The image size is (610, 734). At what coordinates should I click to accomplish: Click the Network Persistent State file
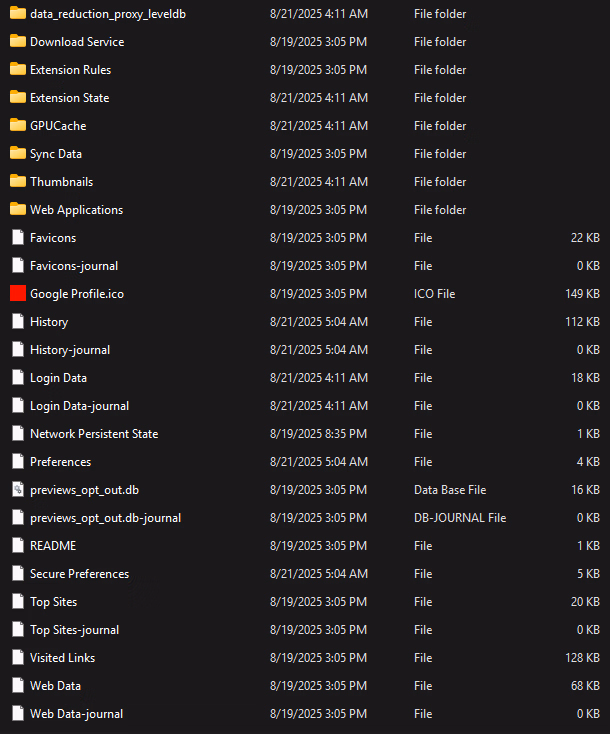pyautogui.click(x=93, y=434)
